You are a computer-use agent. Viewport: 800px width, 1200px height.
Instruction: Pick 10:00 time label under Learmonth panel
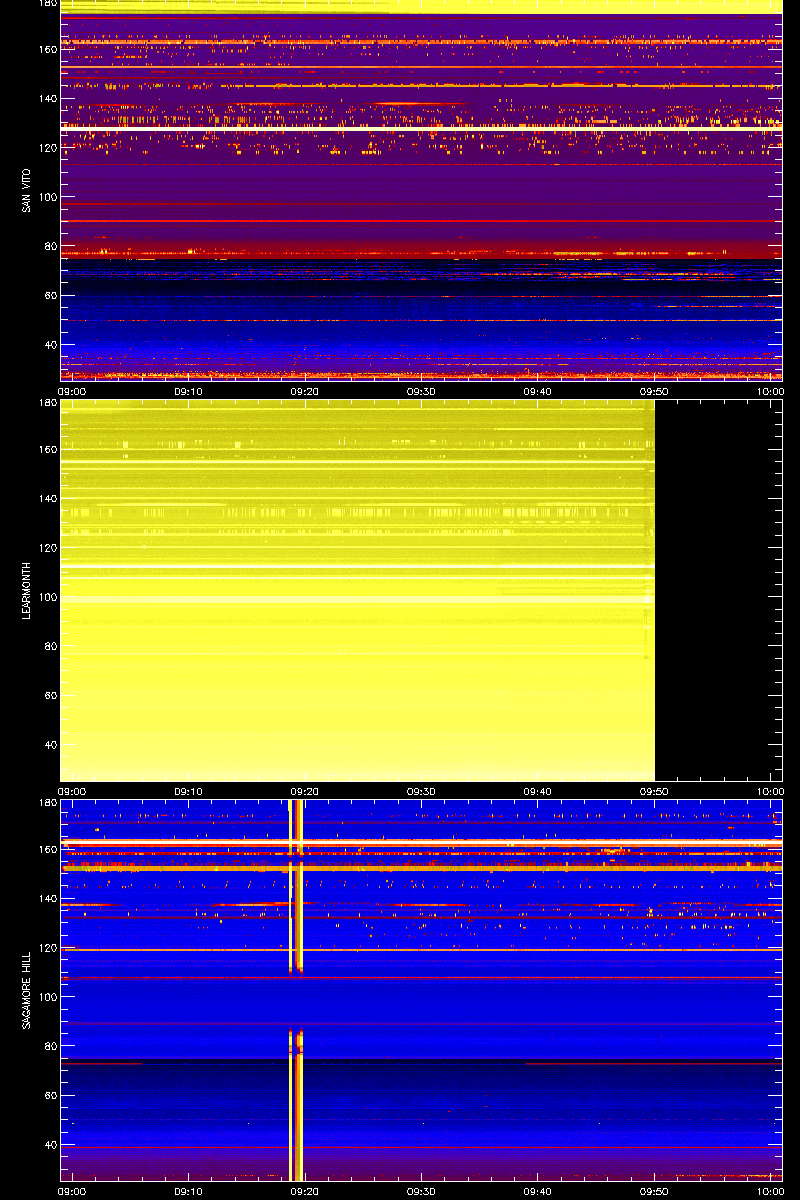tap(770, 791)
